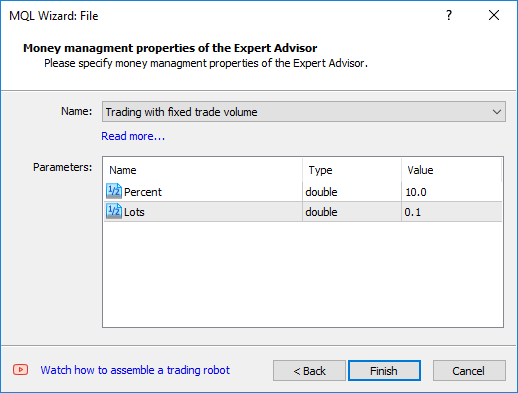This screenshot has height=393, width=518.
Task: Click the Lots value 0.1 cell
Action: click(452, 212)
